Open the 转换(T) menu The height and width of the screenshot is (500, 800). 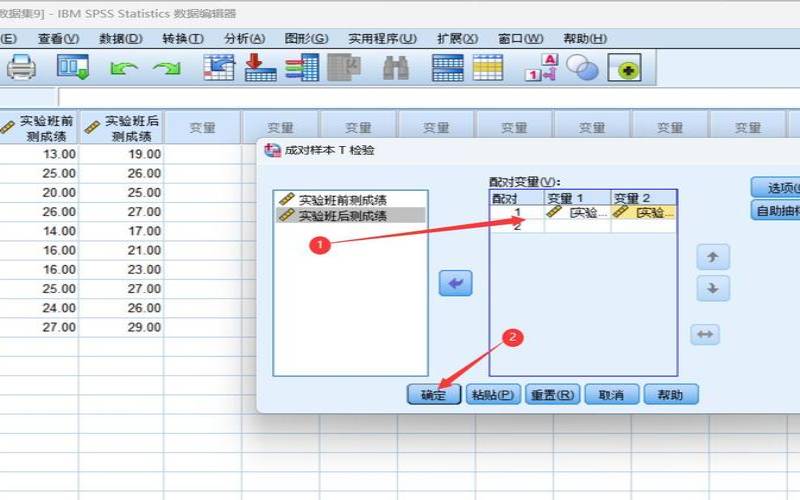pyautogui.click(x=182, y=38)
